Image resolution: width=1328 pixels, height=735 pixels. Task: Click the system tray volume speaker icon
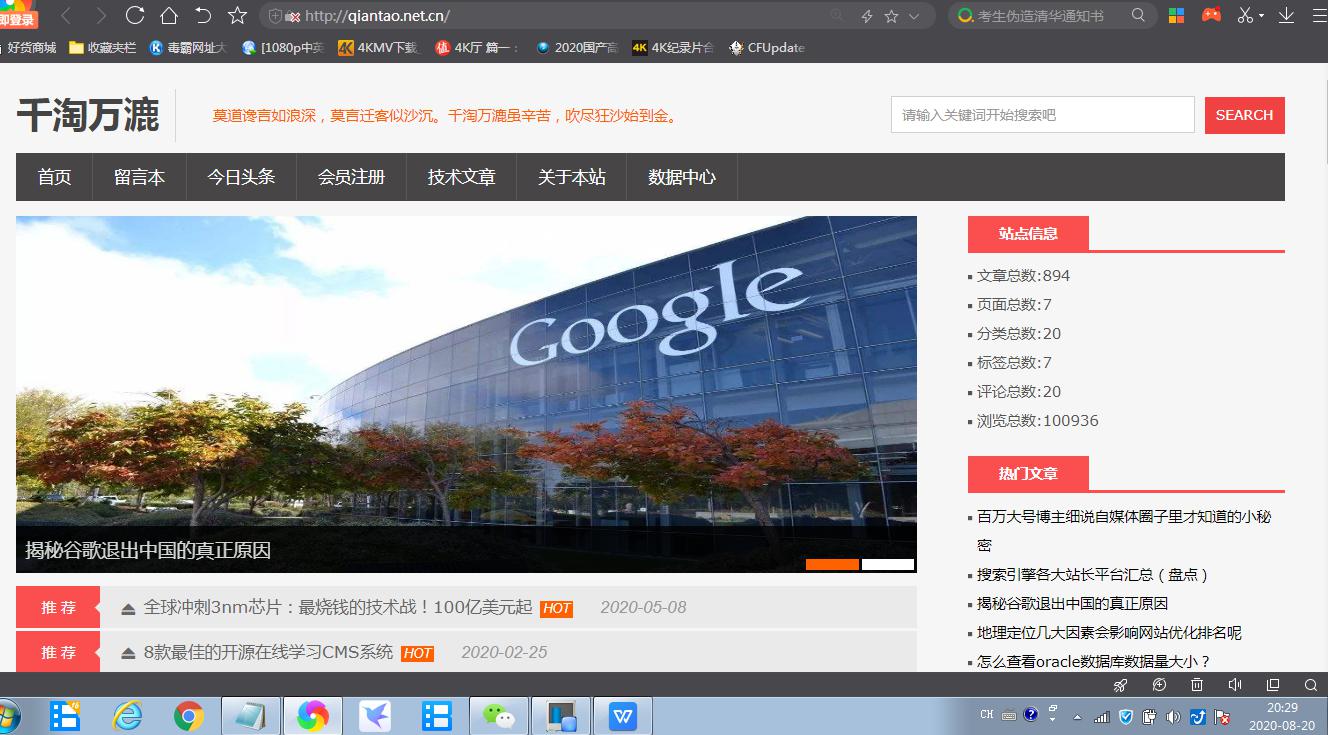(1173, 716)
